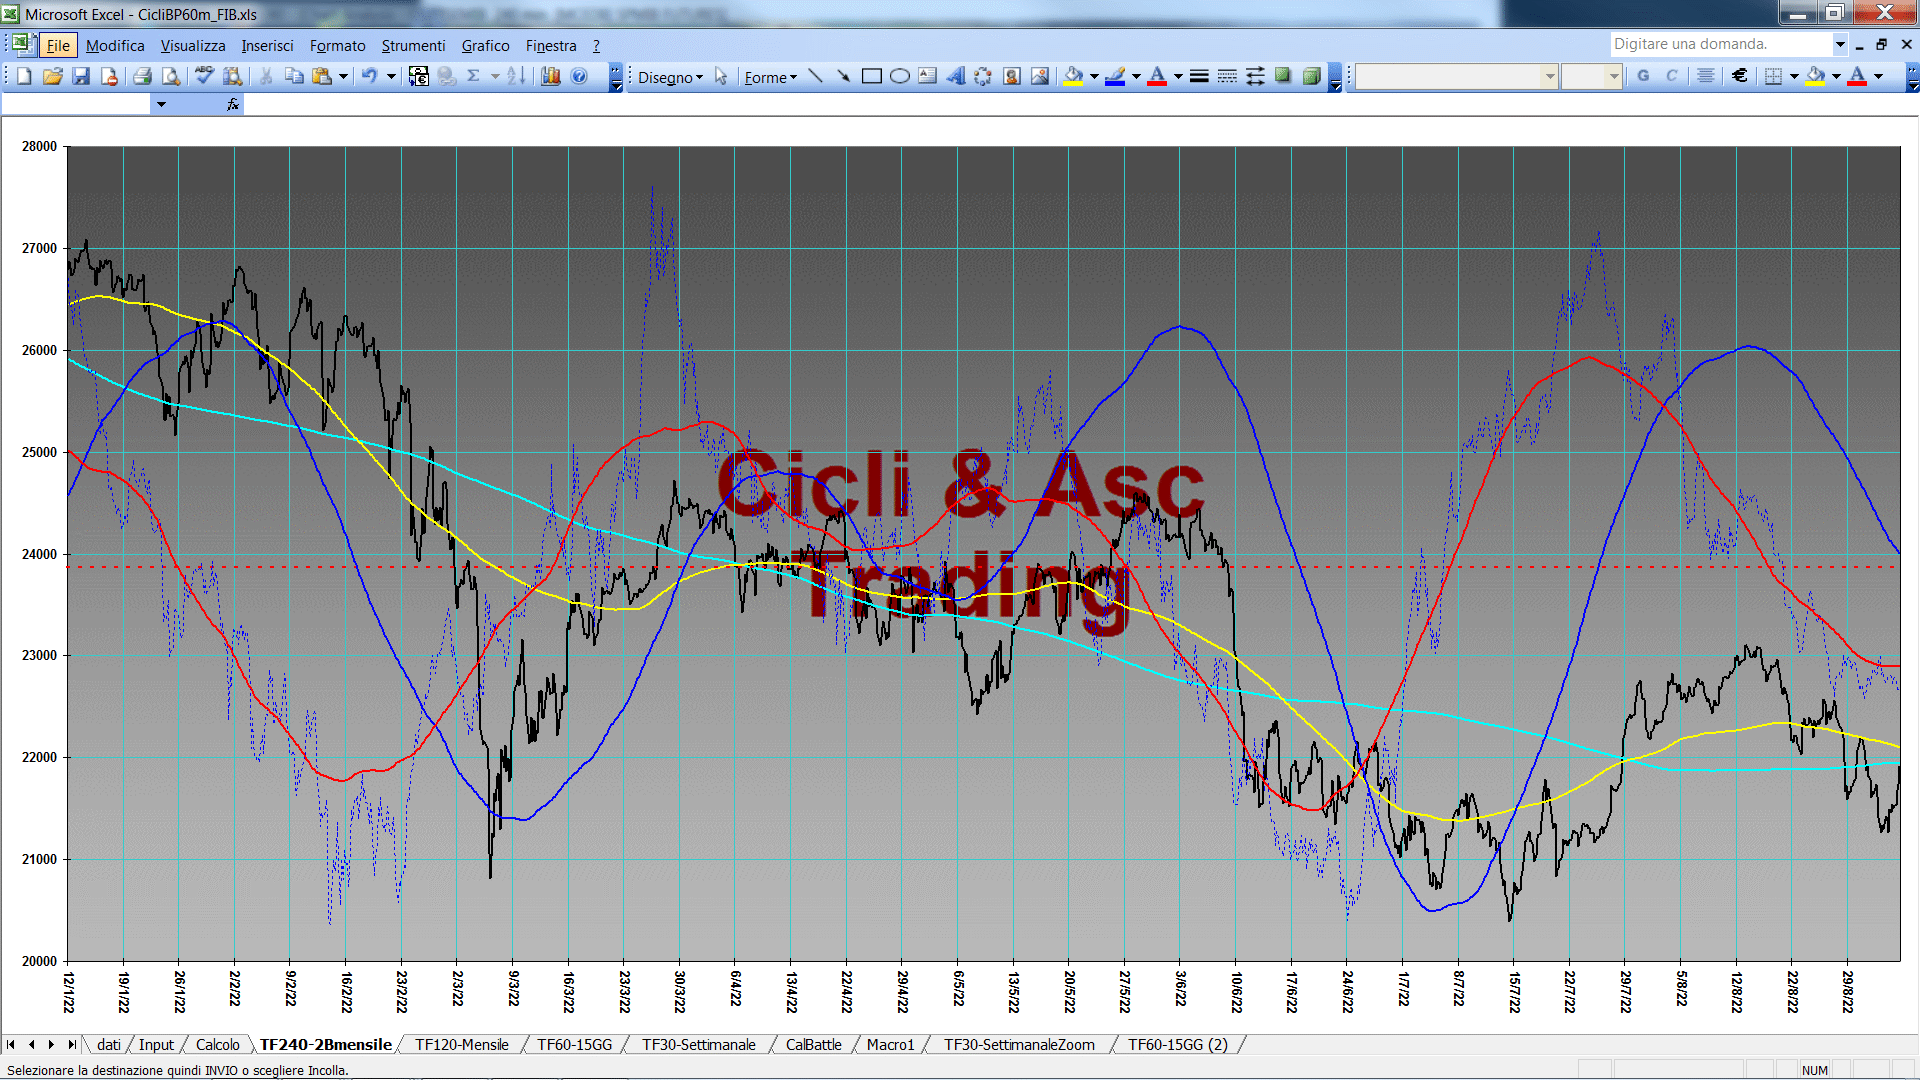Toggle center alignment button
Image resolution: width=1920 pixels, height=1080 pixels.
tap(1705, 76)
